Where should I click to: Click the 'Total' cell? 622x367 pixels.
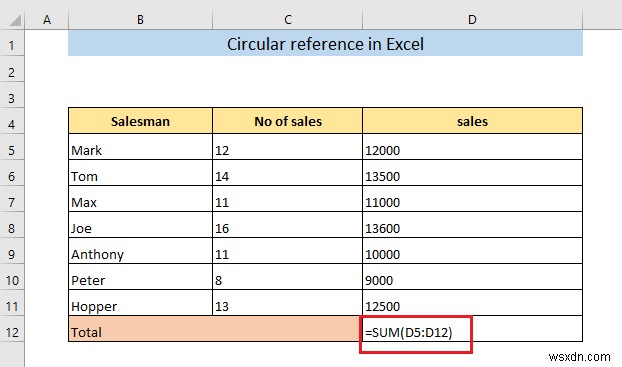pyautogui.click(x=215, y=329)
